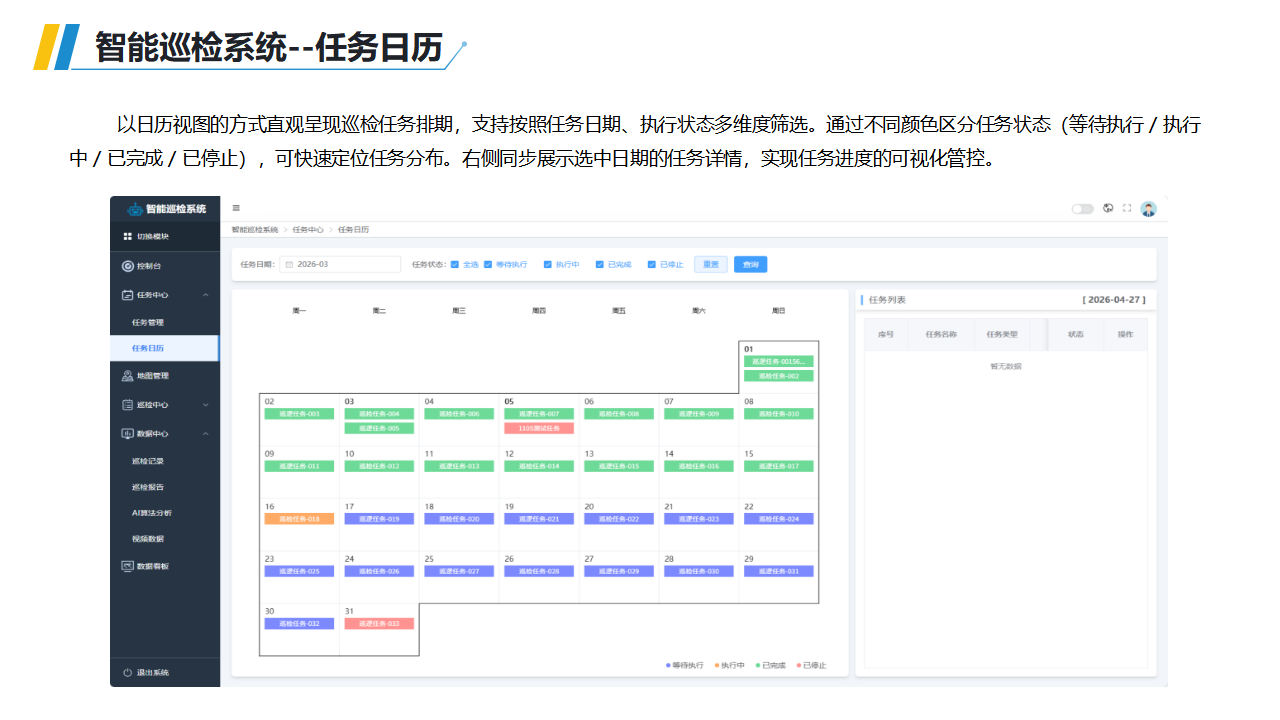Image resolution: width=1280 pixels, height=720 pixels.
Task: Click the 巡逻任务-021 task on day 19
Action: pos(539,519)
